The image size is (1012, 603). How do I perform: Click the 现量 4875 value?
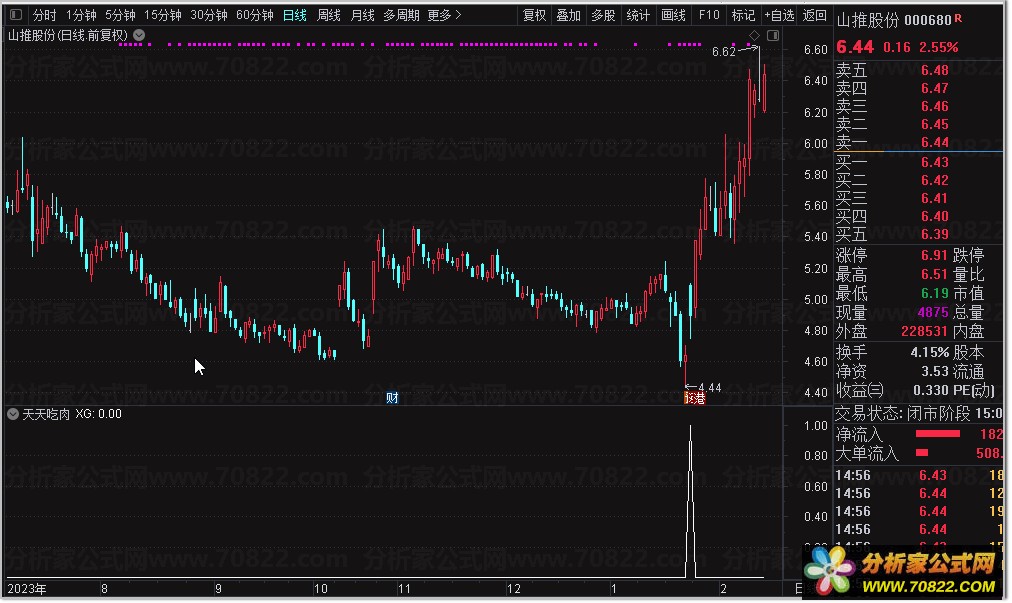pyautogui.click(x=933, y=312)
